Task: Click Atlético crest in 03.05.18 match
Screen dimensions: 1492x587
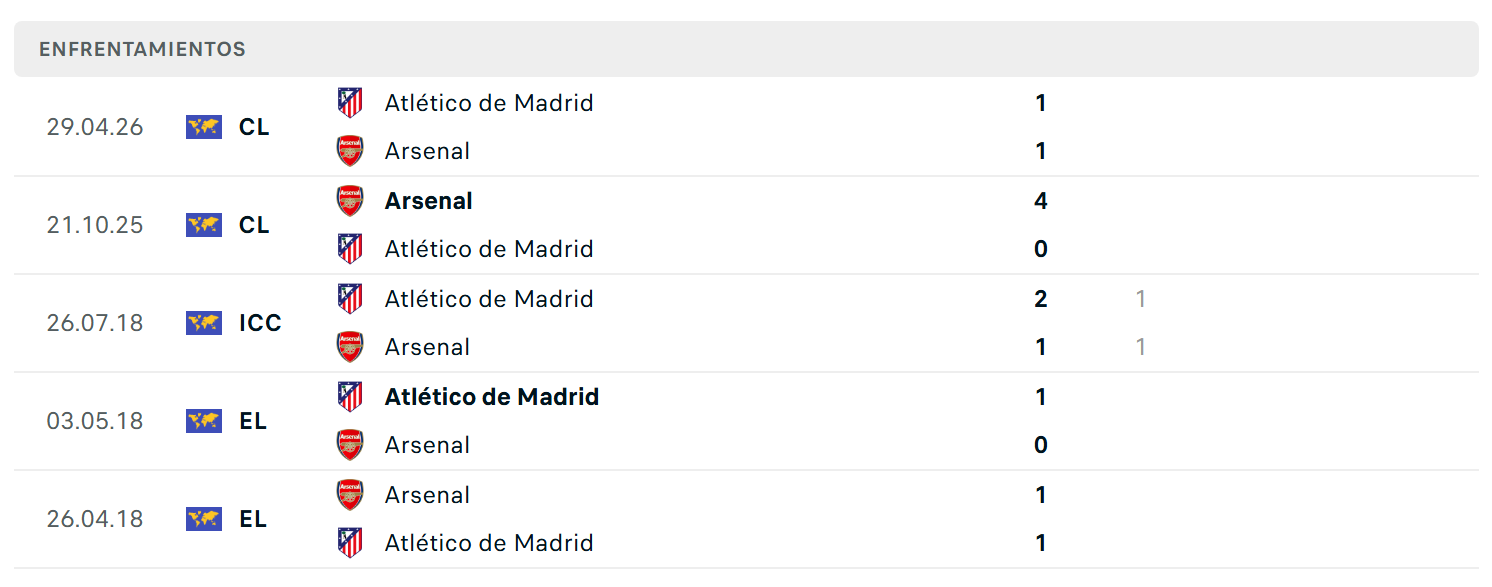Action: click(x=350, y=396)
